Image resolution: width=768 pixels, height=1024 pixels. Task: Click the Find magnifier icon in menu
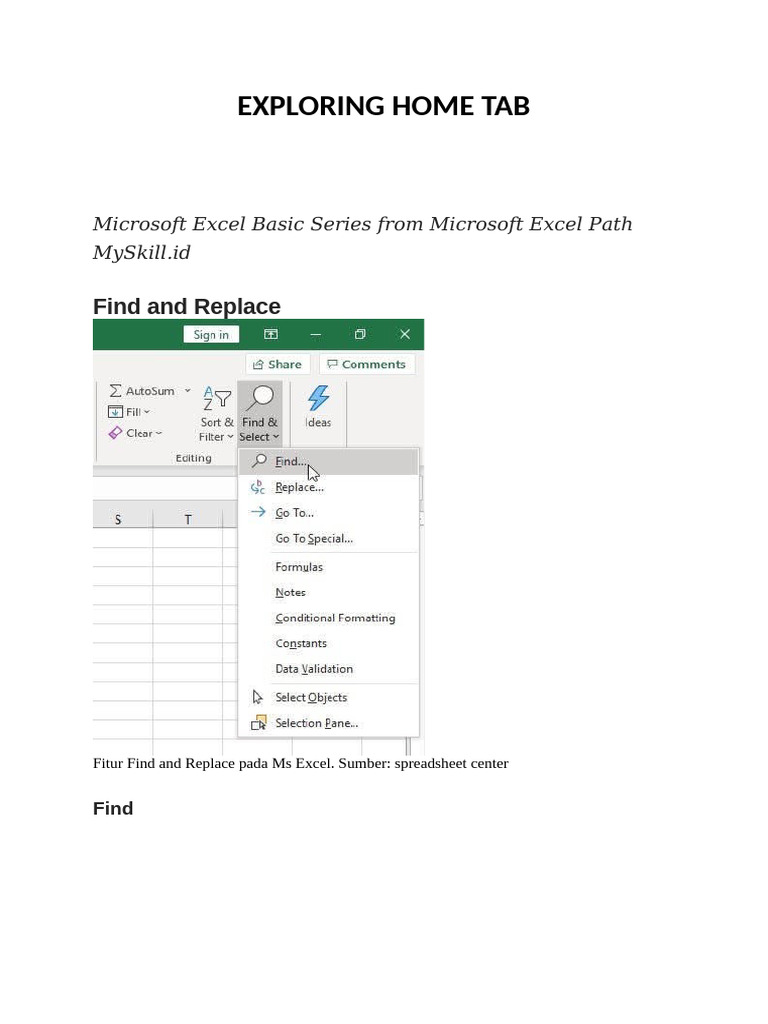[x=259, y=460]
